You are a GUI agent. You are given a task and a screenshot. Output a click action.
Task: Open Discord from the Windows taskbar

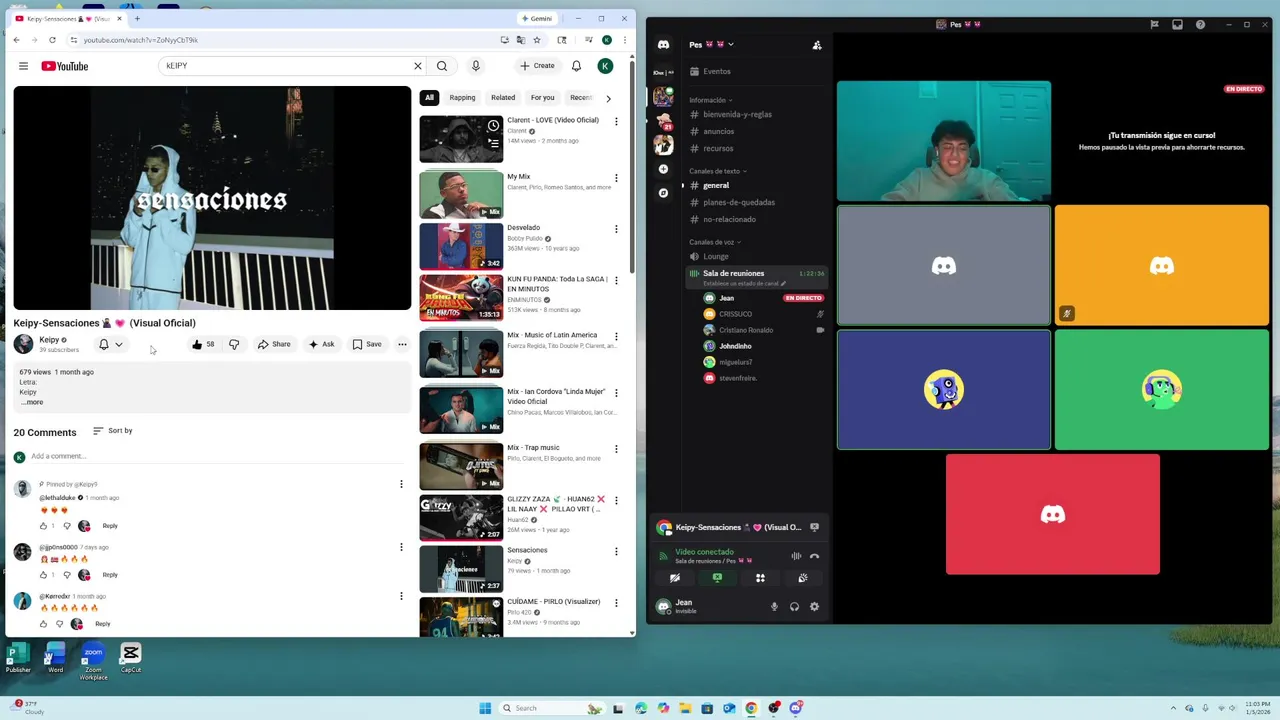click(796, 708)
